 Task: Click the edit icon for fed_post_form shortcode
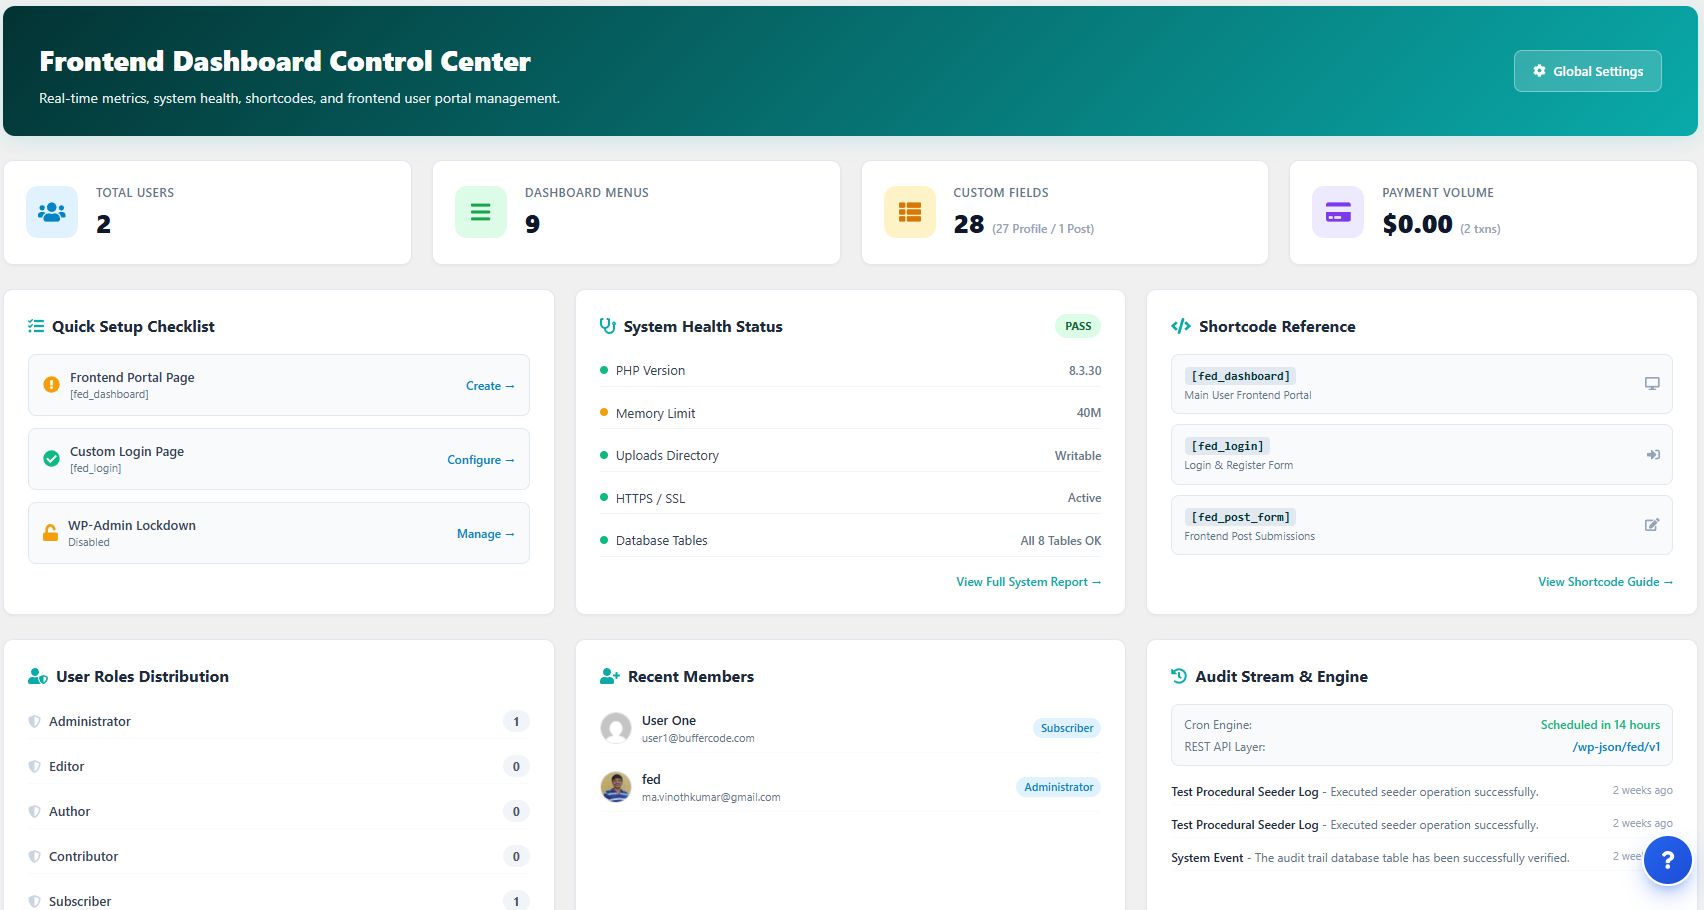(1652, 525)
